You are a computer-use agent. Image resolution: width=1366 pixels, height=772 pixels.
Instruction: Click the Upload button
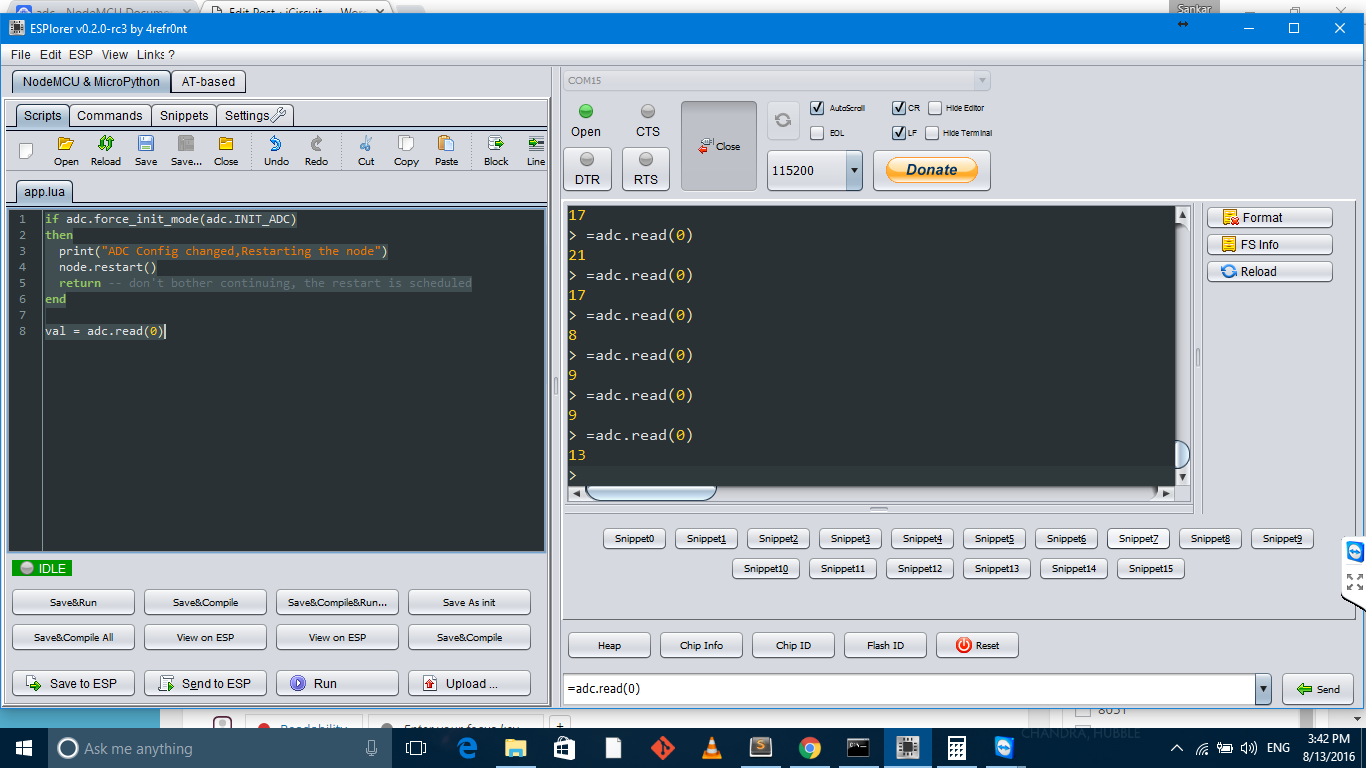tap(469, 683)
